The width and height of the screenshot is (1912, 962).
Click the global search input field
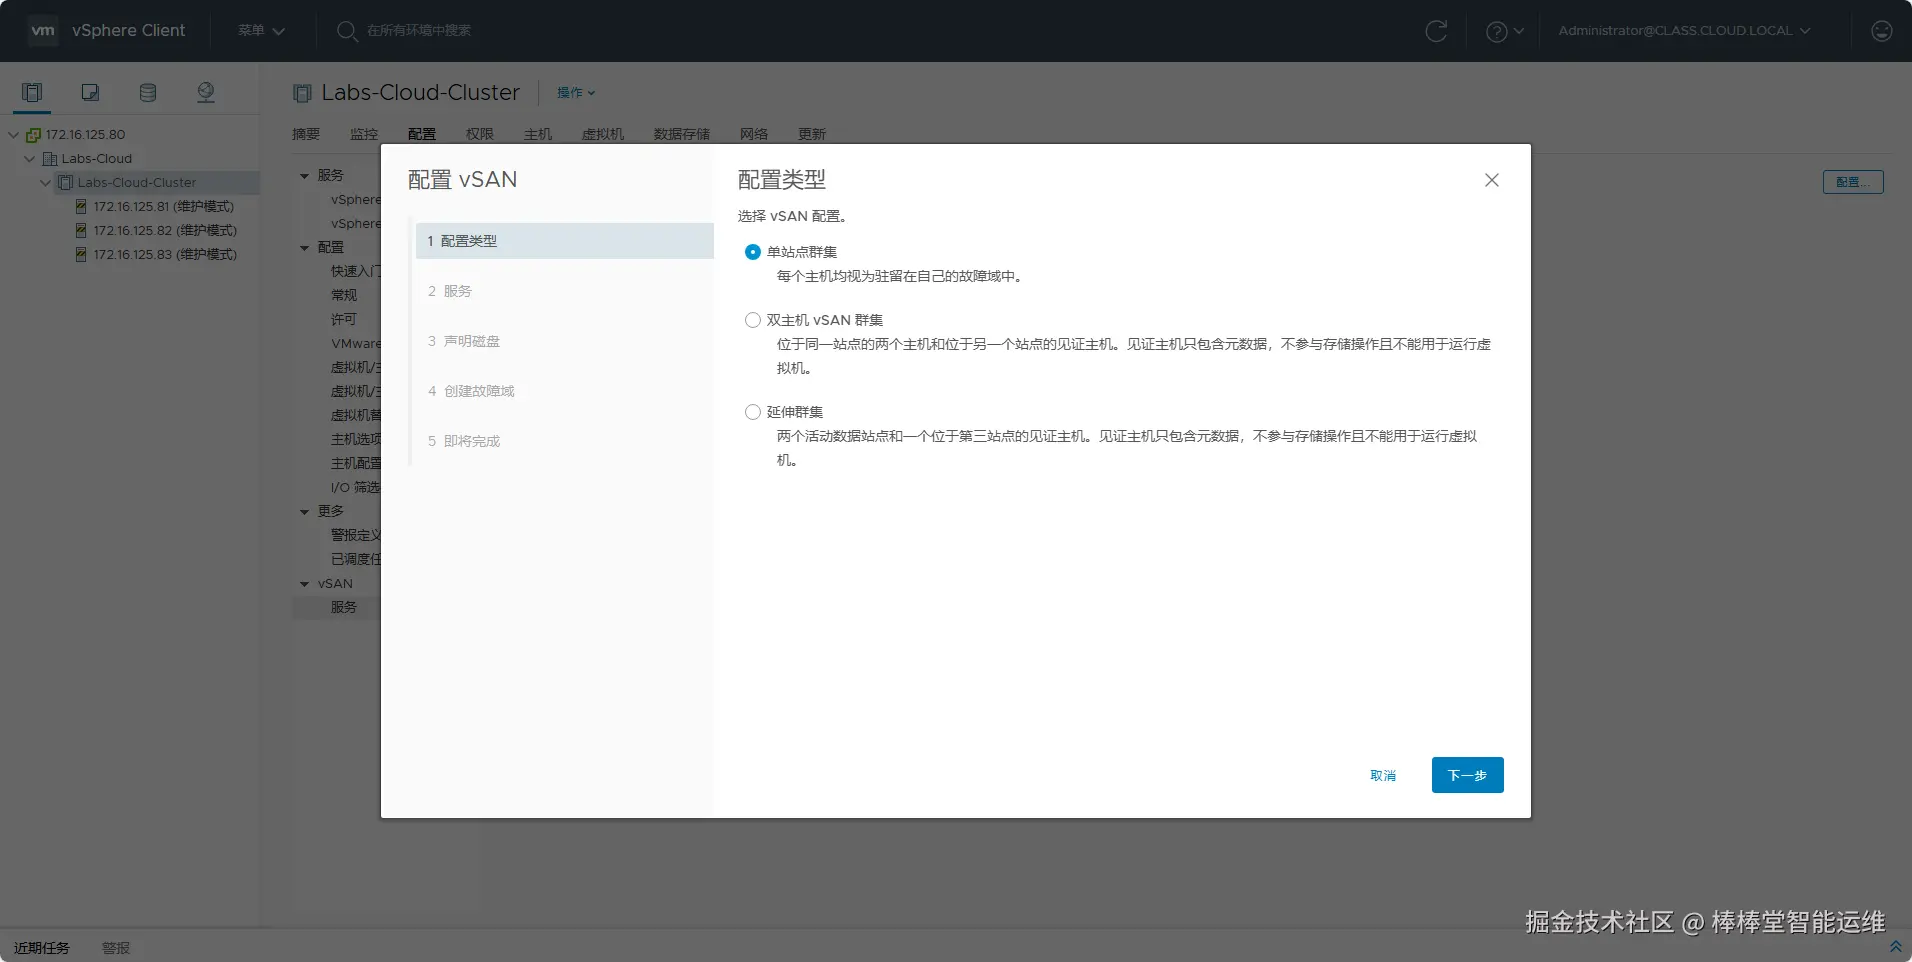coord(419,31)
